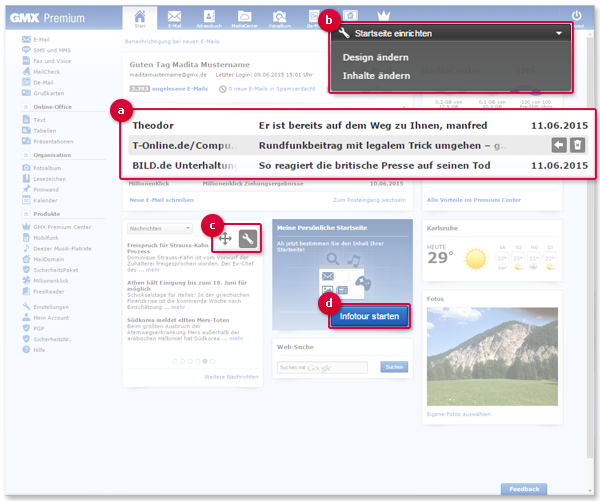Open Lesezeichen in sidebar
This screenshot has height=501, width=600.
coord(44,179)
